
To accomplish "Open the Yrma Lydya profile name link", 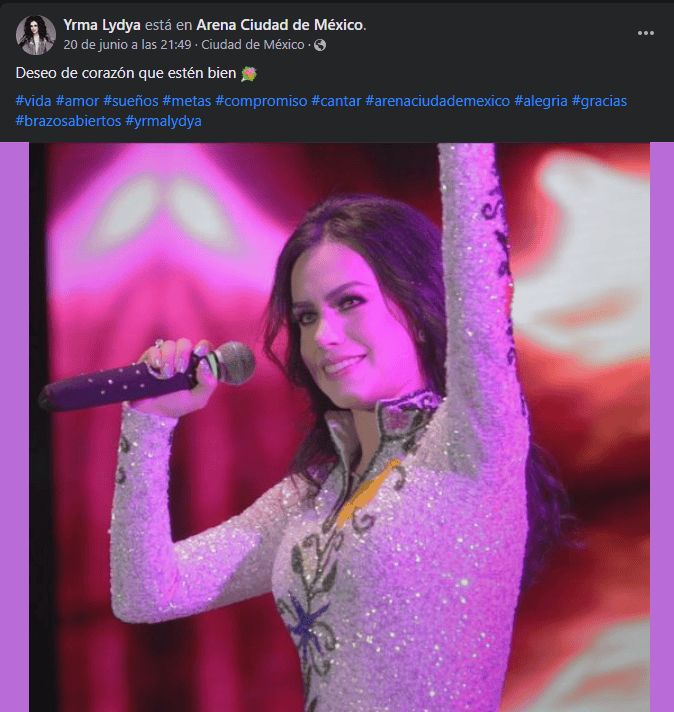I will 102,24.
